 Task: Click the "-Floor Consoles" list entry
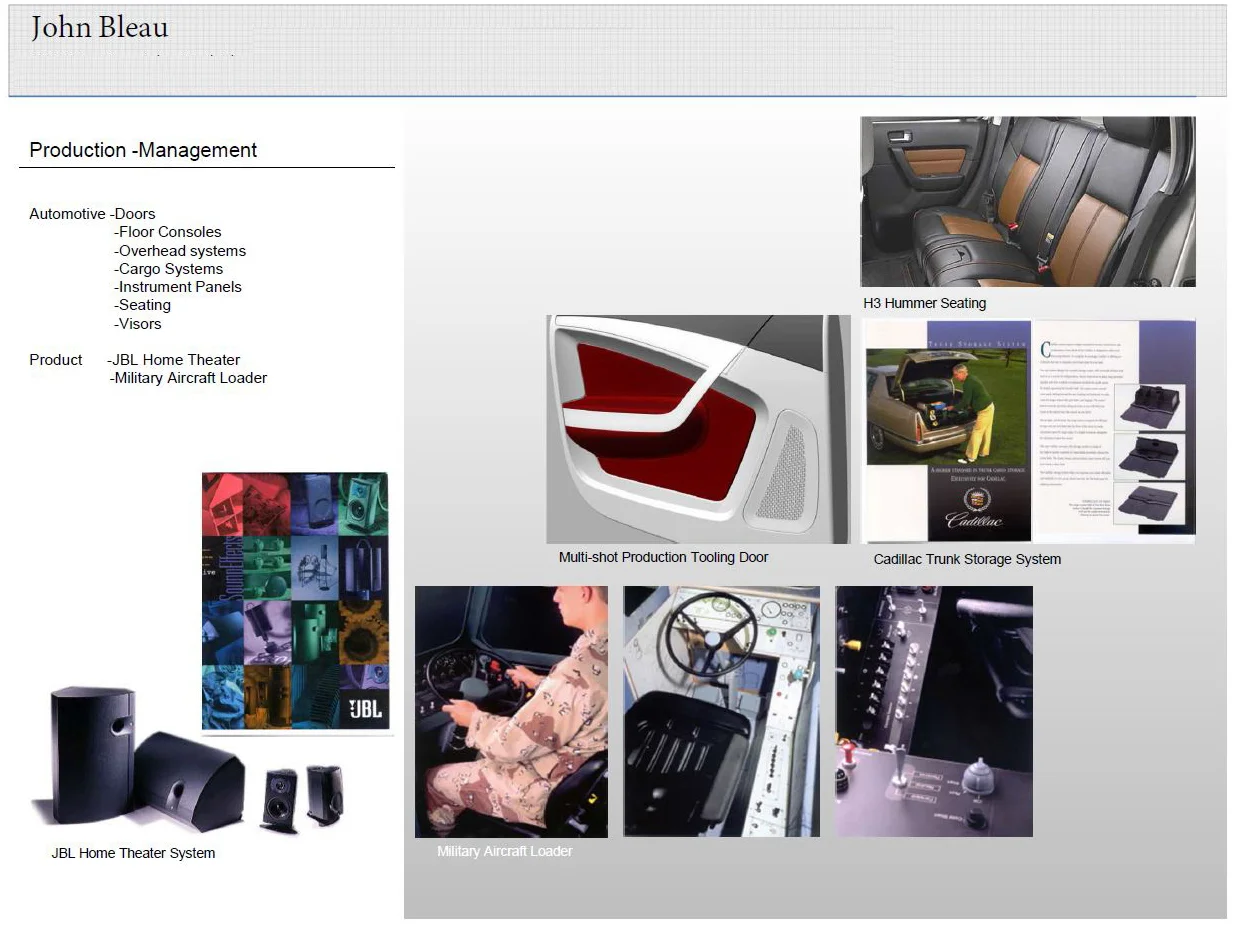click(168, 232)
